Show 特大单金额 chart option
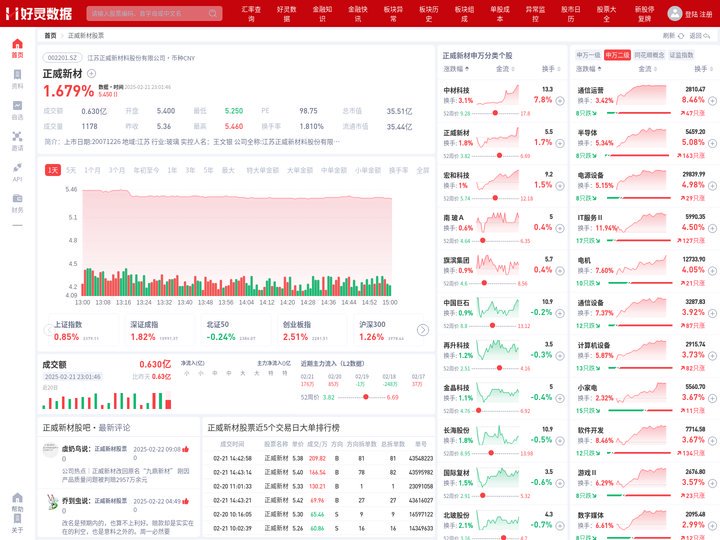Screen dimensions: 720x540 click(263, 170)
